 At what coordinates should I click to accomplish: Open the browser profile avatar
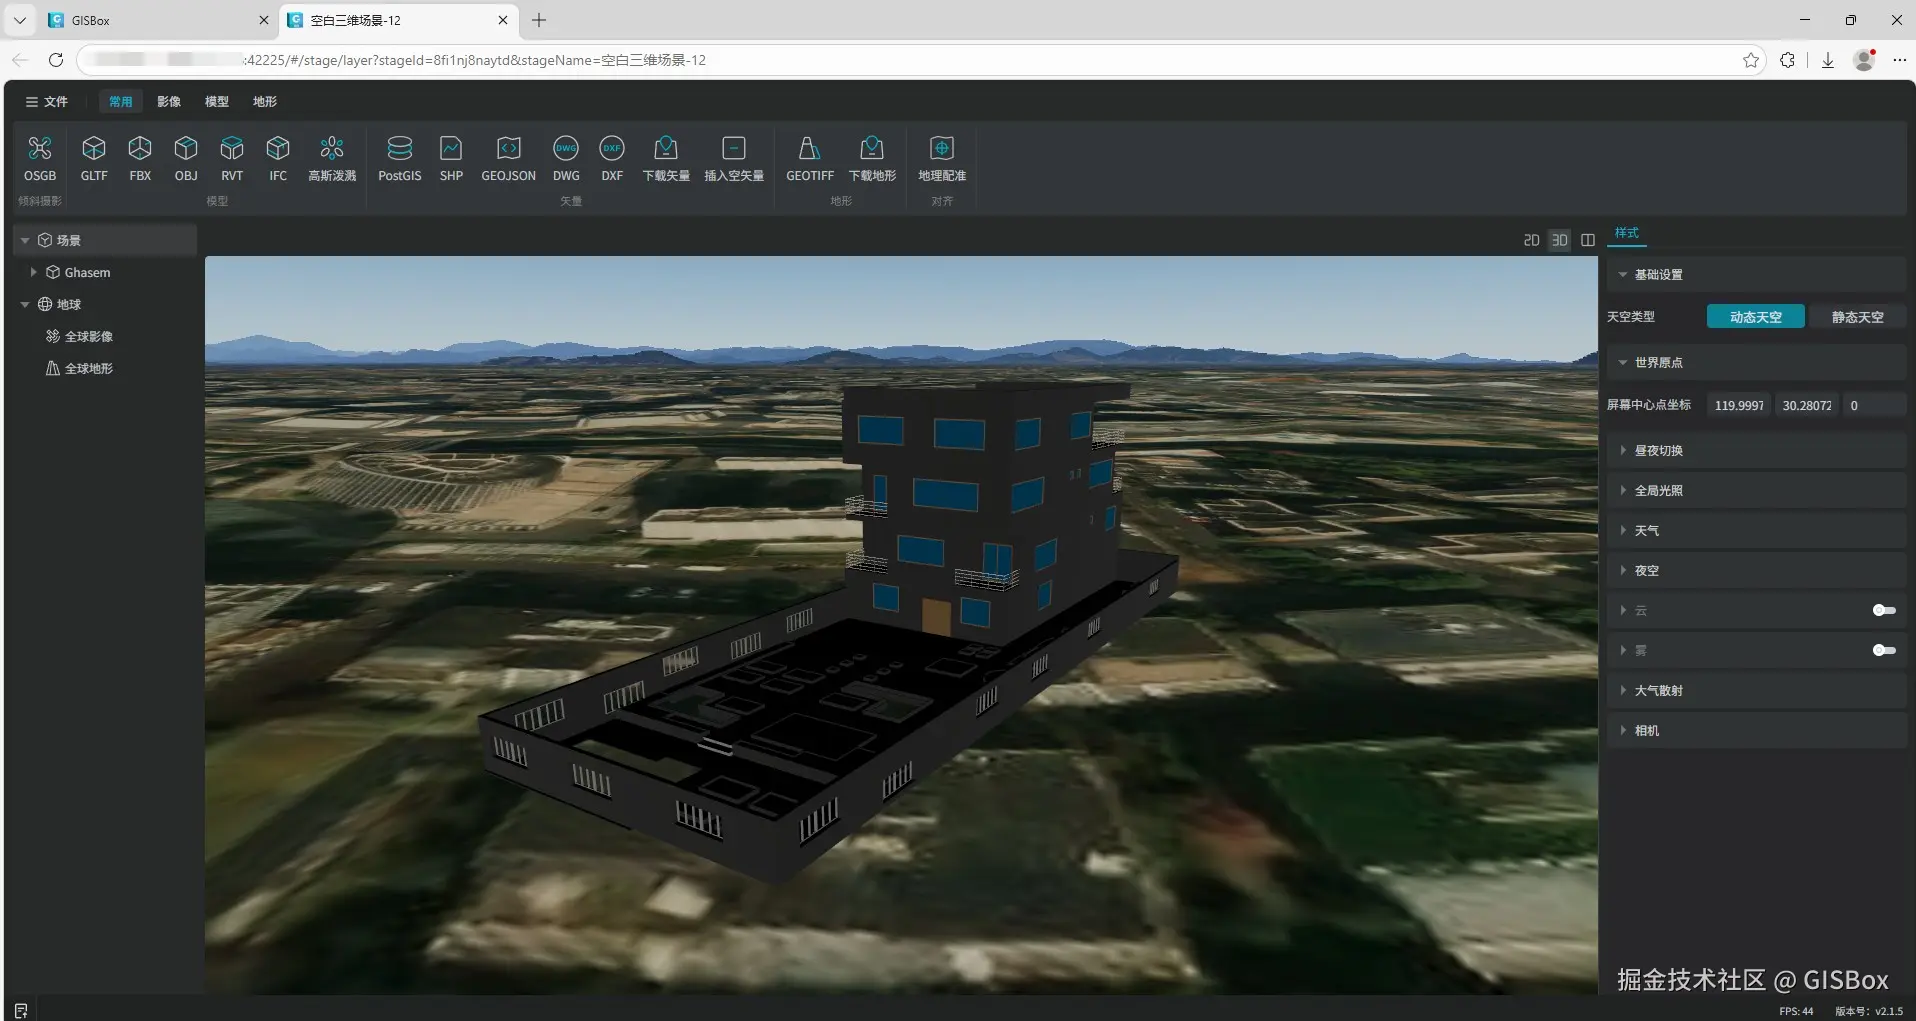point(1864,60)
